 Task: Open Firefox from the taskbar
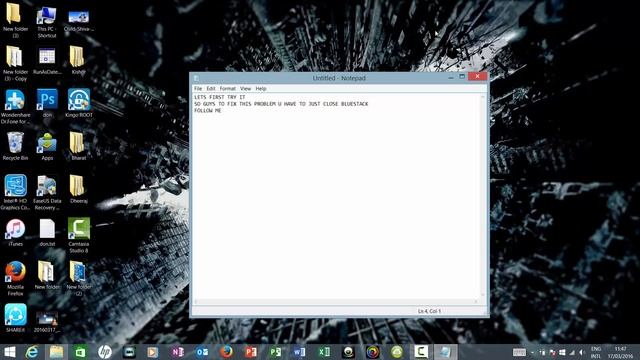[226, 352]
